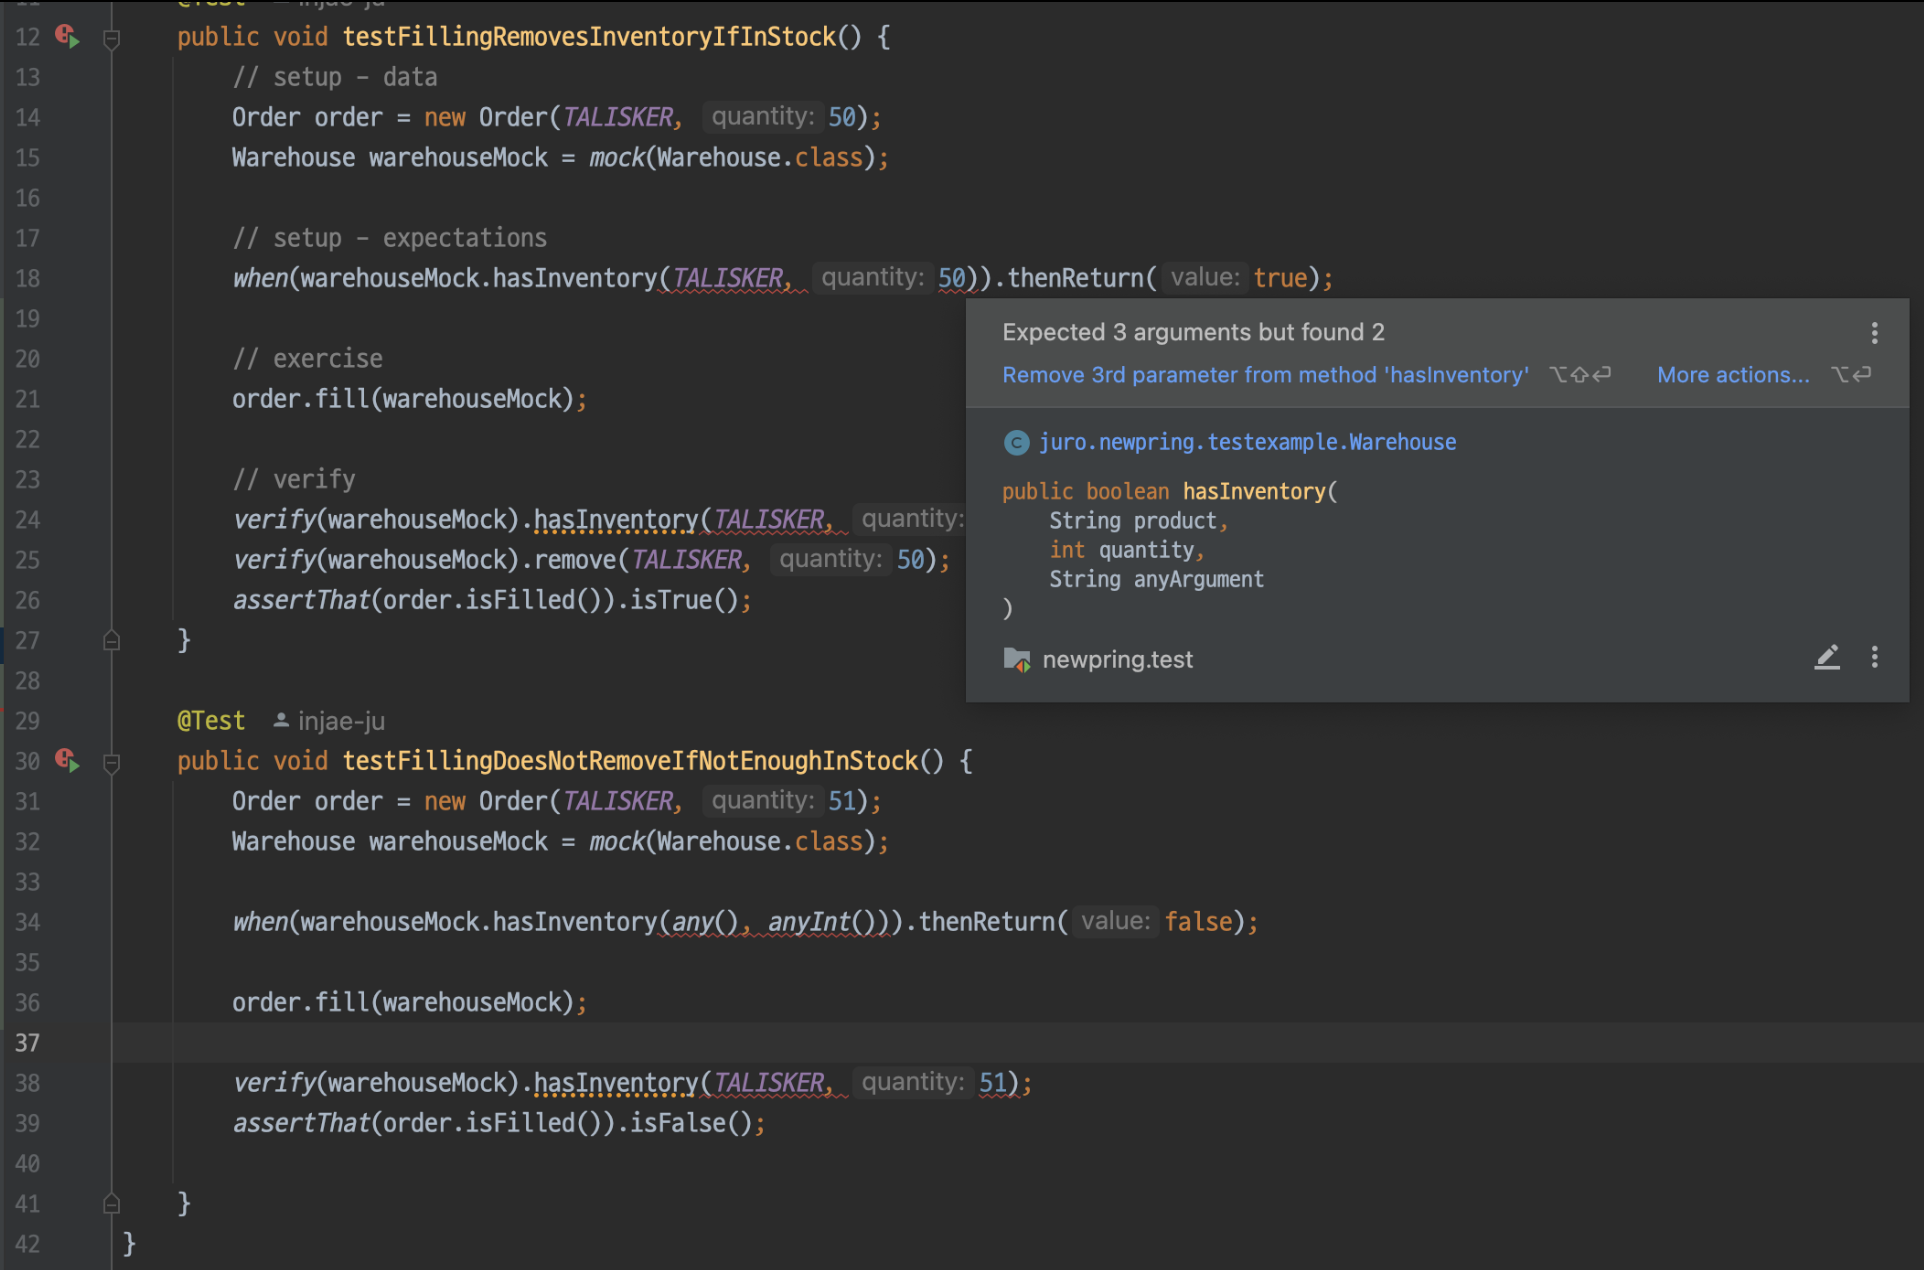Click hasInventory underlined call on line 38

coord(616,1083)
